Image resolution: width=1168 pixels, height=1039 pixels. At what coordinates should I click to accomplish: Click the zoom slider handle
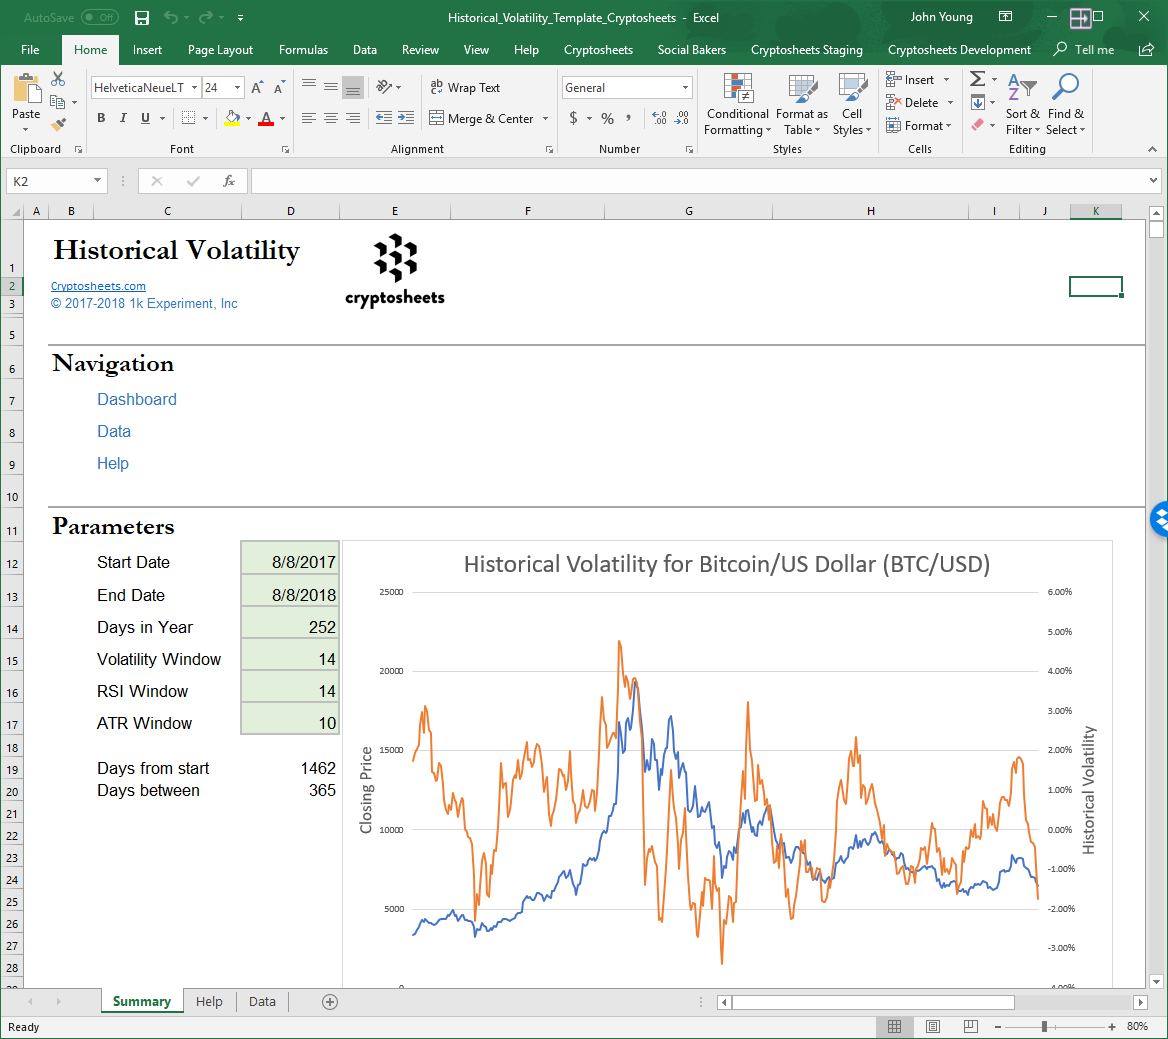tap(1044, 1026)
